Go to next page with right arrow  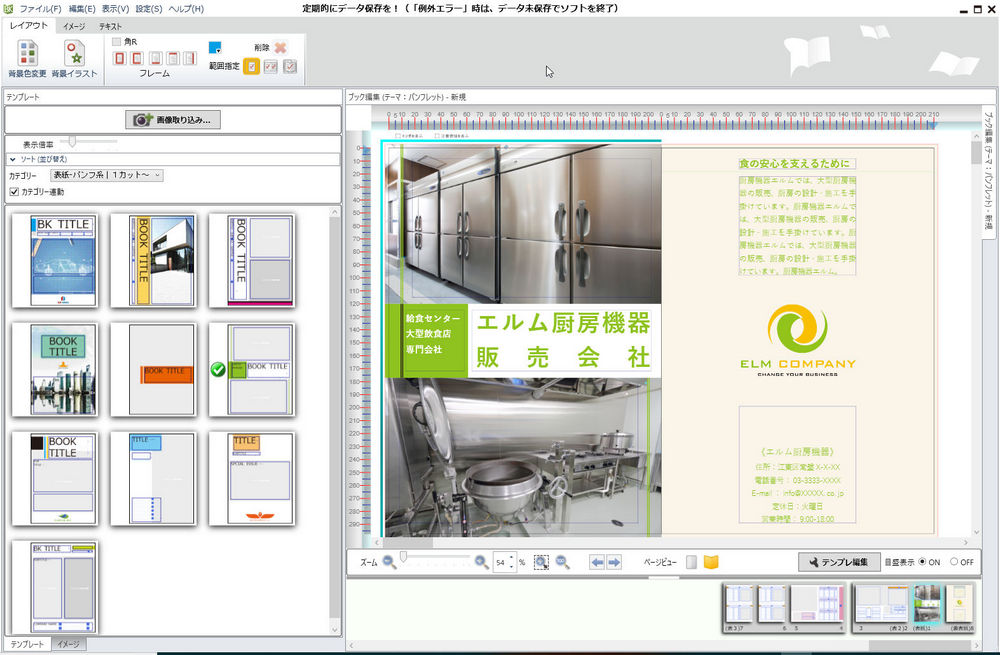click(x=614, y=562)
